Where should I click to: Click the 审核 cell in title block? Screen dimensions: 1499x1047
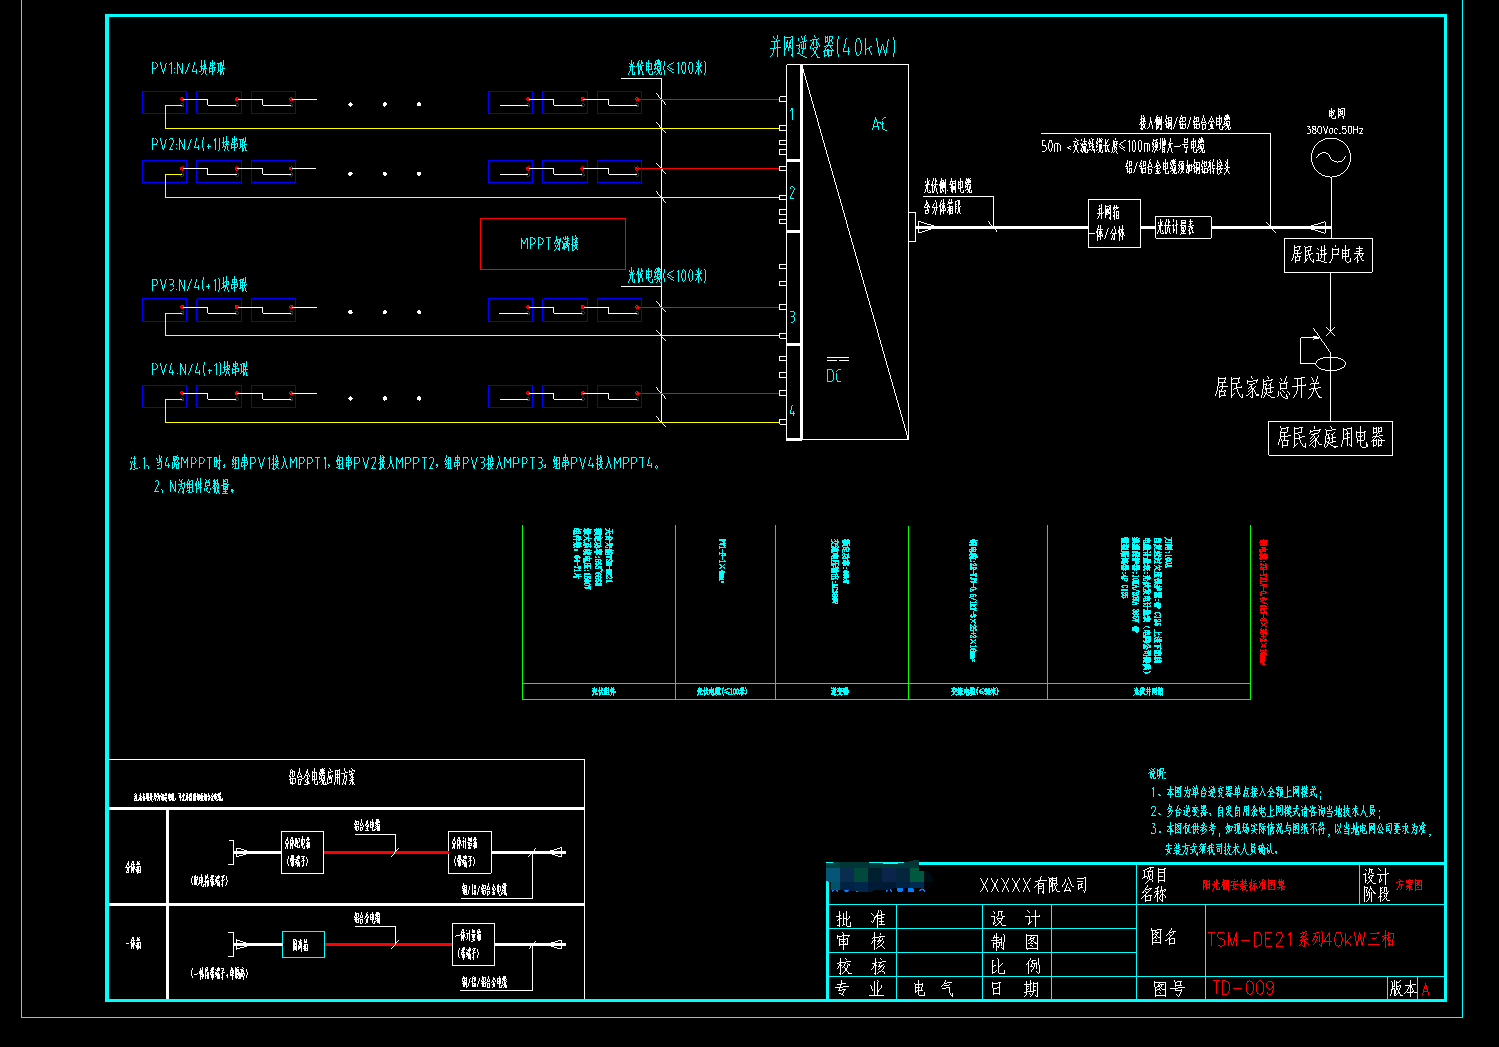pyautogui.click(x=862, y=941)
